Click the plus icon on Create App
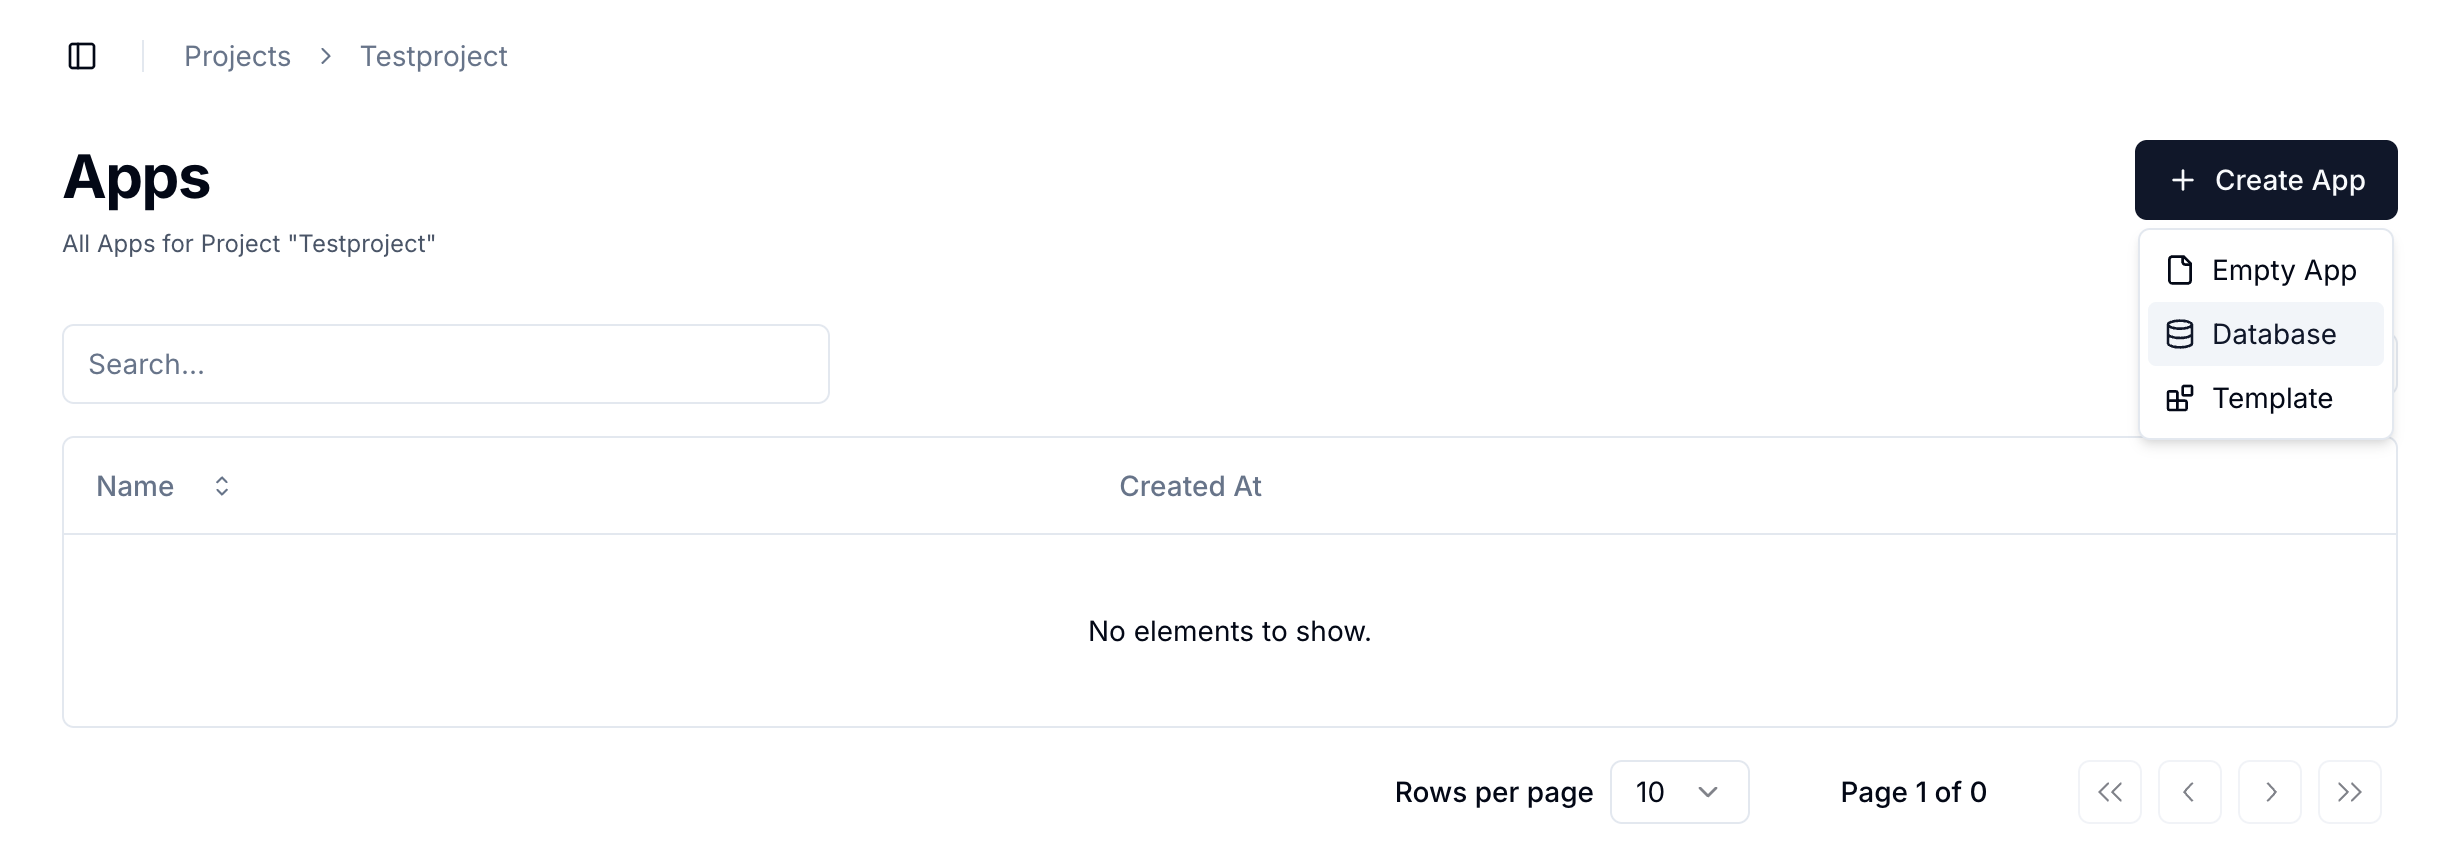The width and height of the screenshot is (2458, 858). 2183,180
